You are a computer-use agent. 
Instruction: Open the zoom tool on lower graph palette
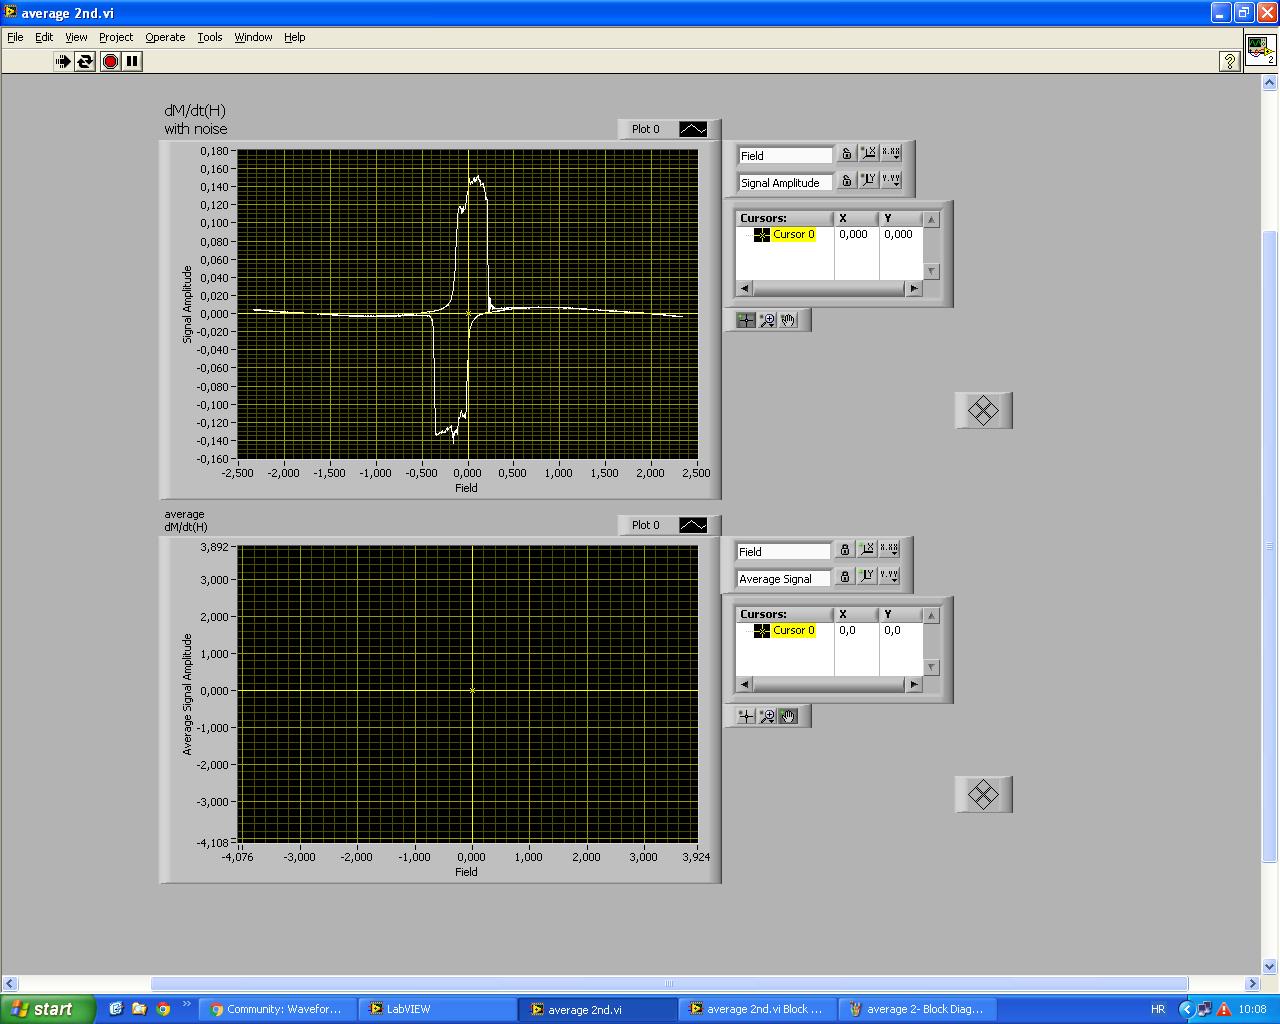point(767,716)
